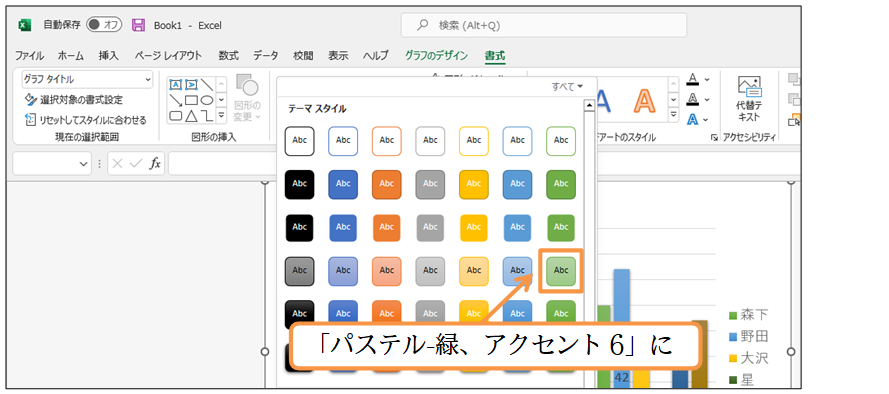Switch to the ページ レイアウト tab
Image resolution: width=889 pixels, height=394 pixels.
168,56
